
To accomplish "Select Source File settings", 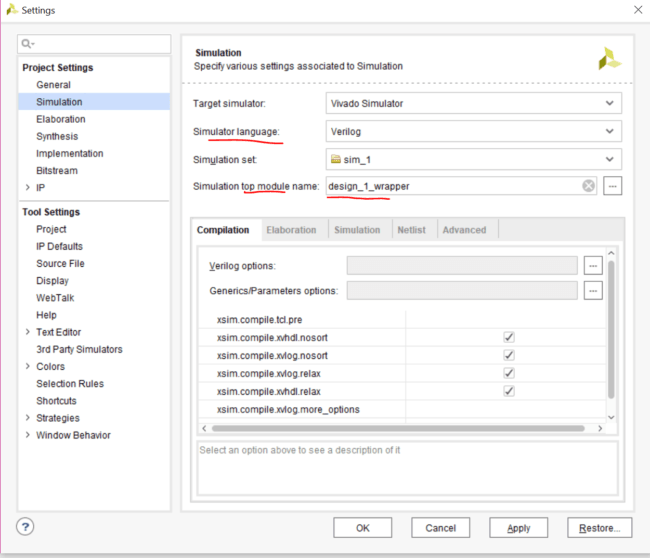I will 61,263.
